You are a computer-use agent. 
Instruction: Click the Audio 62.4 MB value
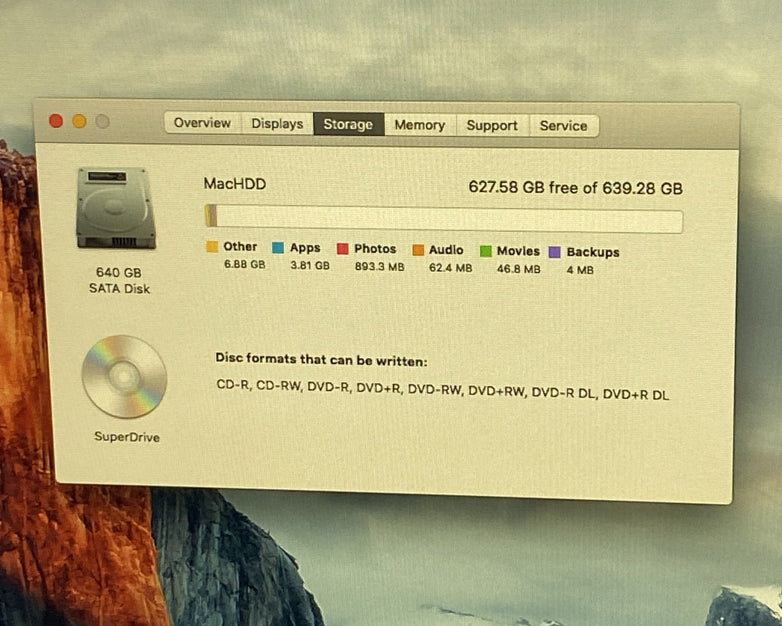pyautogui.click(x=450, y=268)
